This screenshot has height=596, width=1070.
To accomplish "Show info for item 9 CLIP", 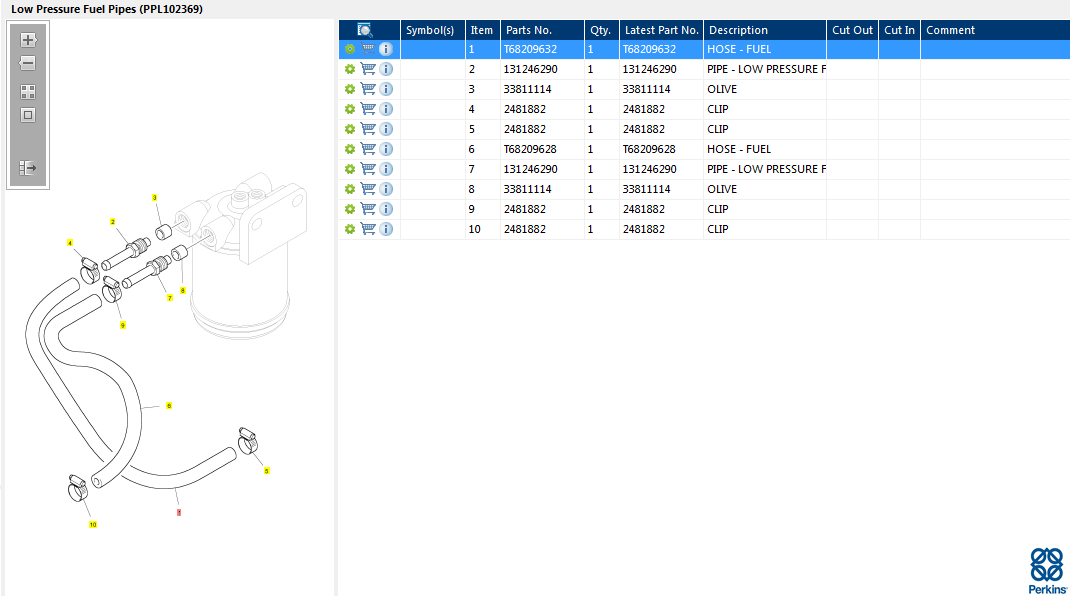I will coord(386,209).
